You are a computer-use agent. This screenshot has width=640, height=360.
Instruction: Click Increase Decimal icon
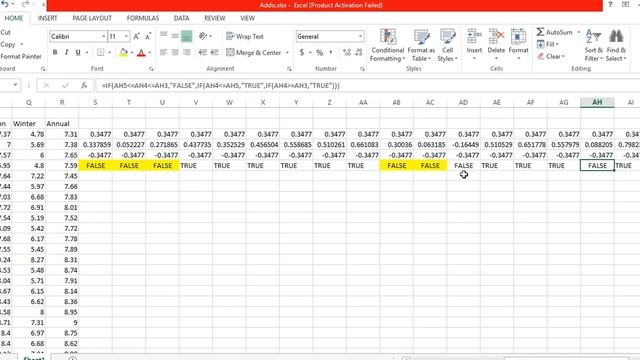coord(347,52)
